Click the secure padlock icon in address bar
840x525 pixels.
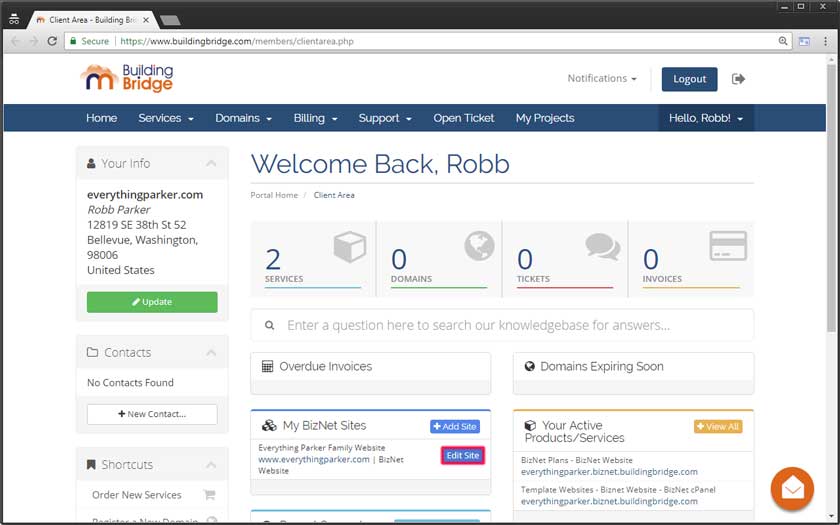pyautogui.click(x=73, y=41)
